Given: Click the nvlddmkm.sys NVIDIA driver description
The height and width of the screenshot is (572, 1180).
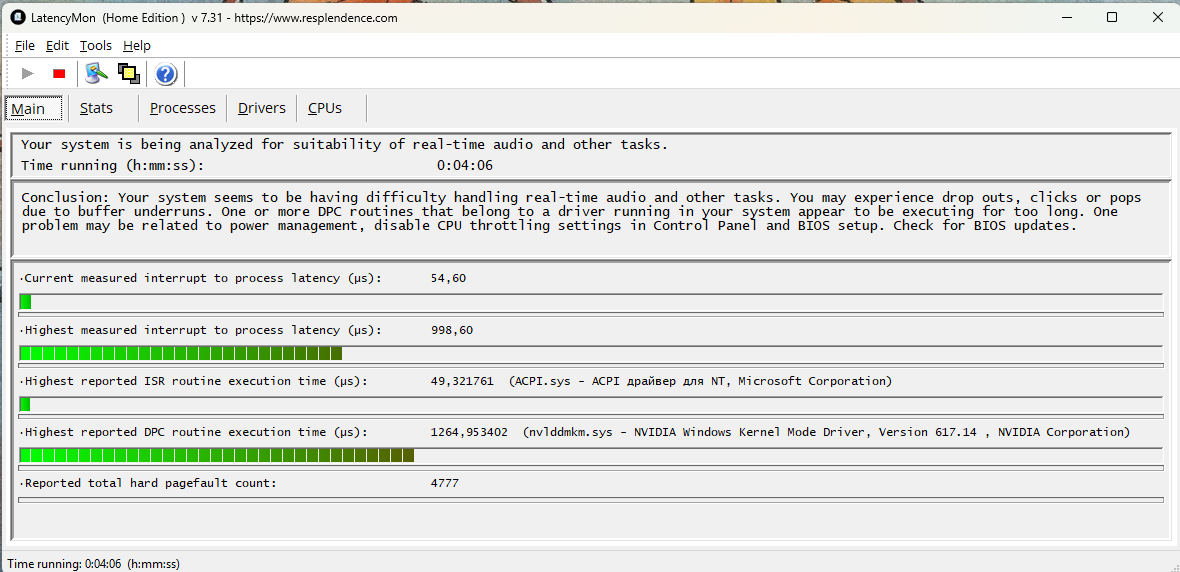Looking at the screenshot, I should pos(826,432).
